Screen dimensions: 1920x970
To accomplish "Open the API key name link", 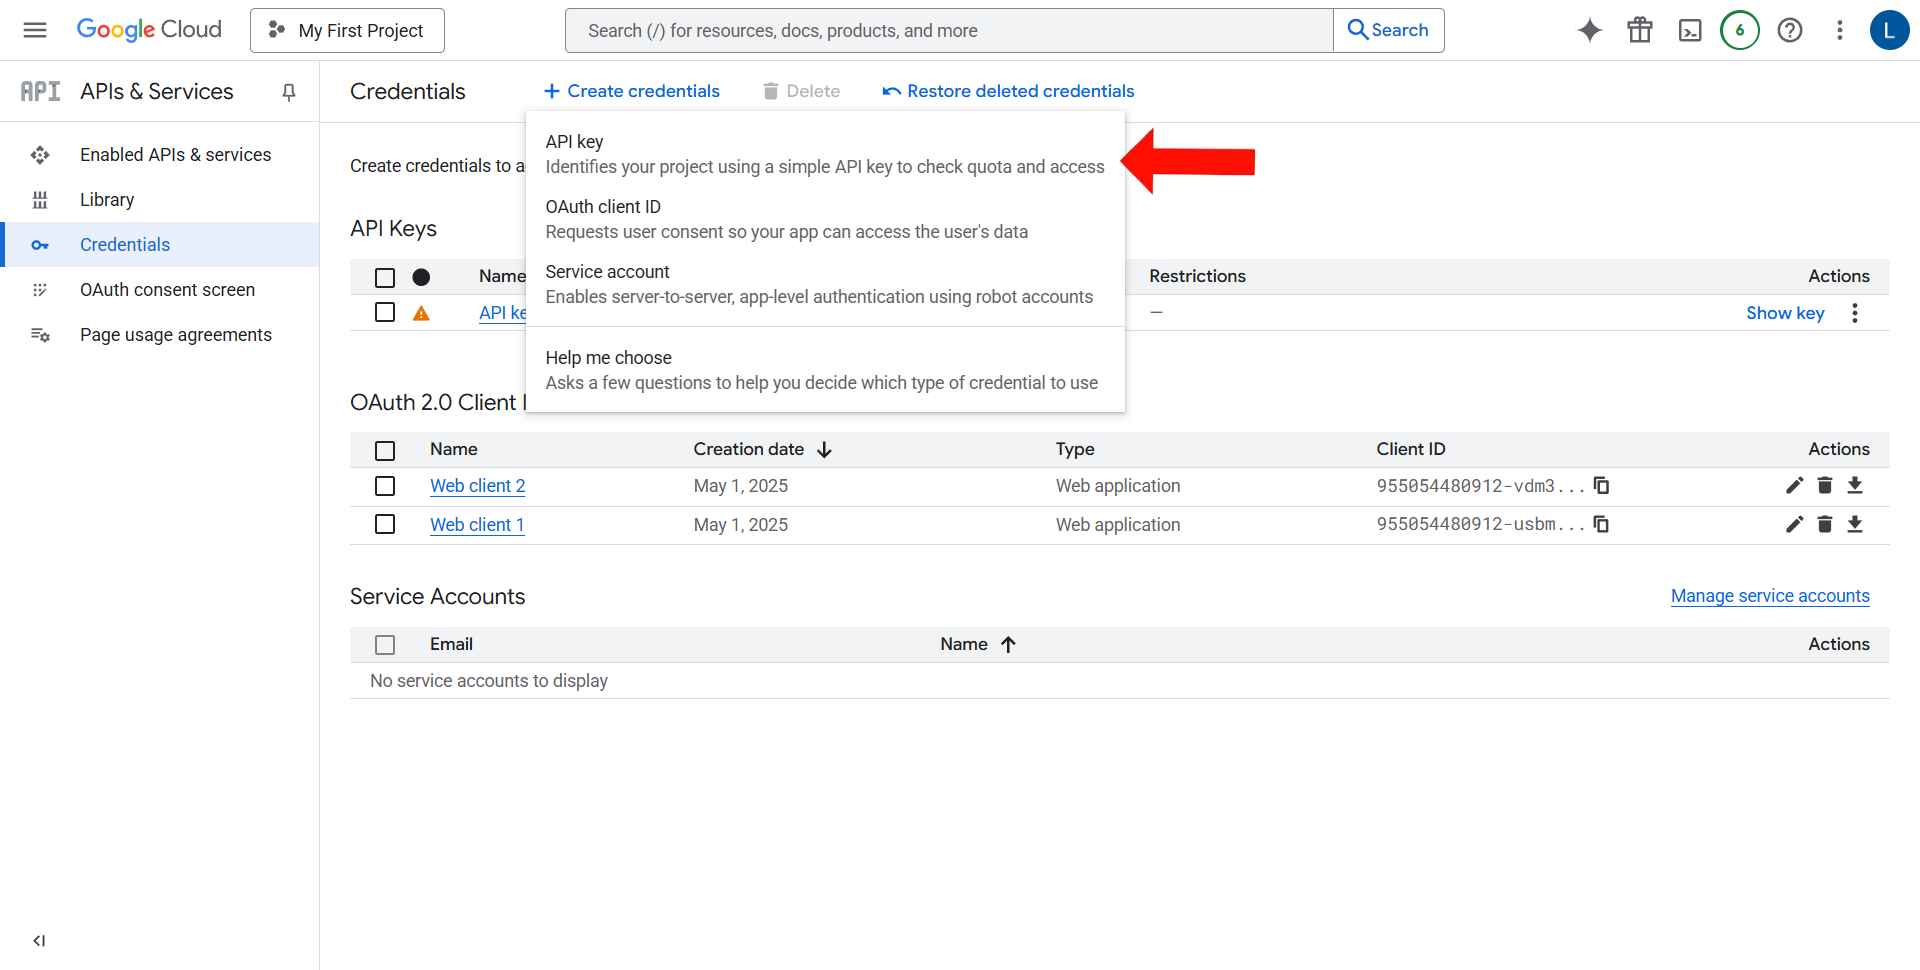I will point(502,313).
